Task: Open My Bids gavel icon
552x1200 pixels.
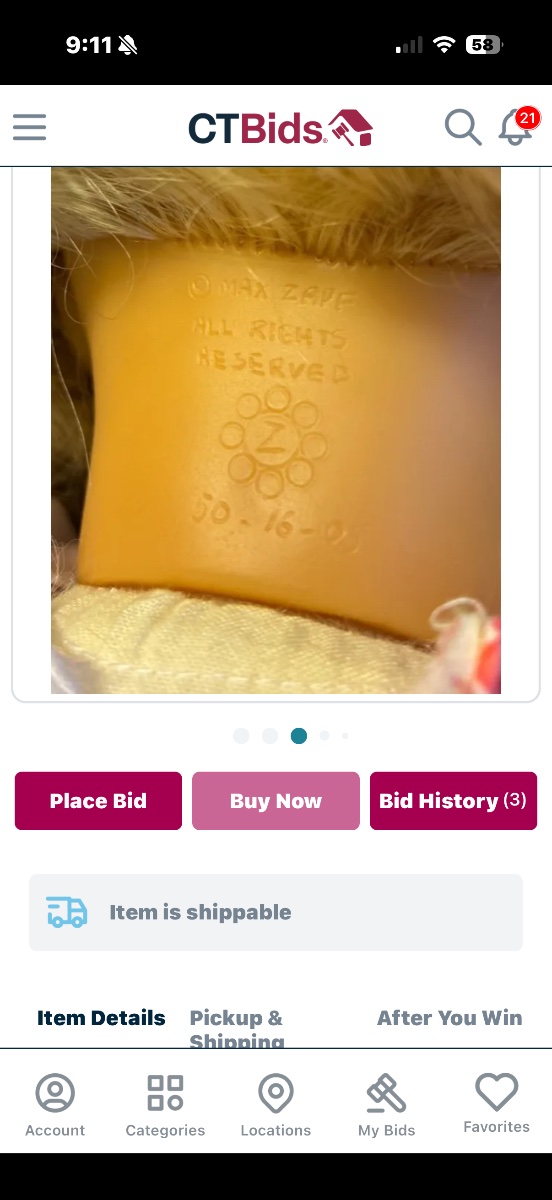Action: pyautogui.click(x=386, y=1105)
